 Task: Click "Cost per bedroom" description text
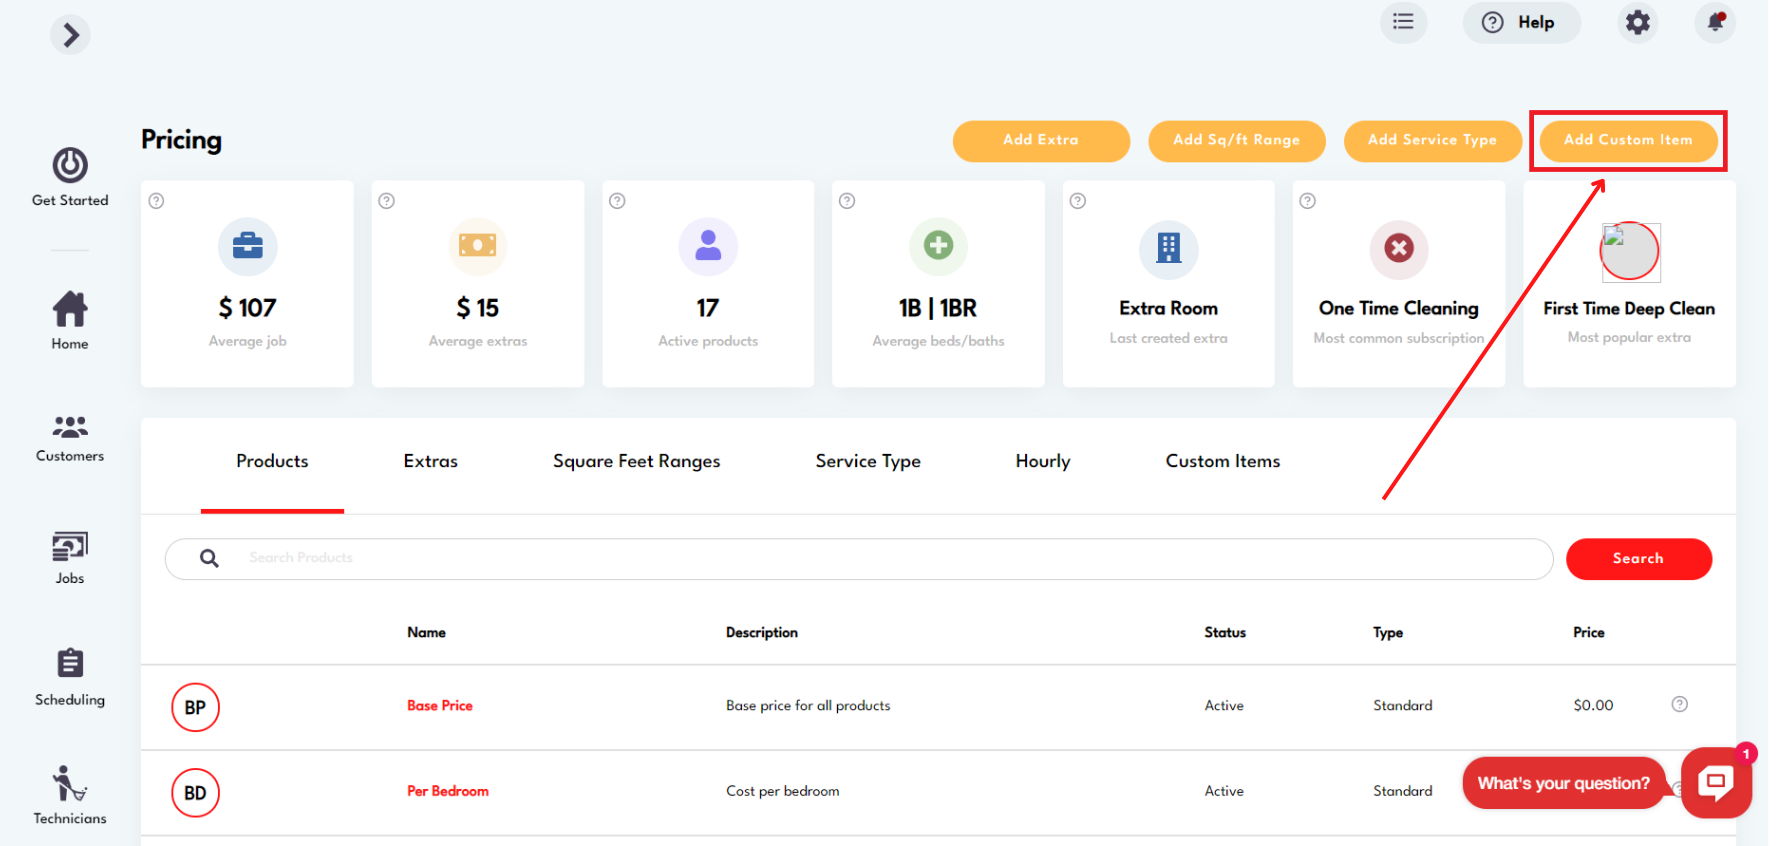[783, 791]
